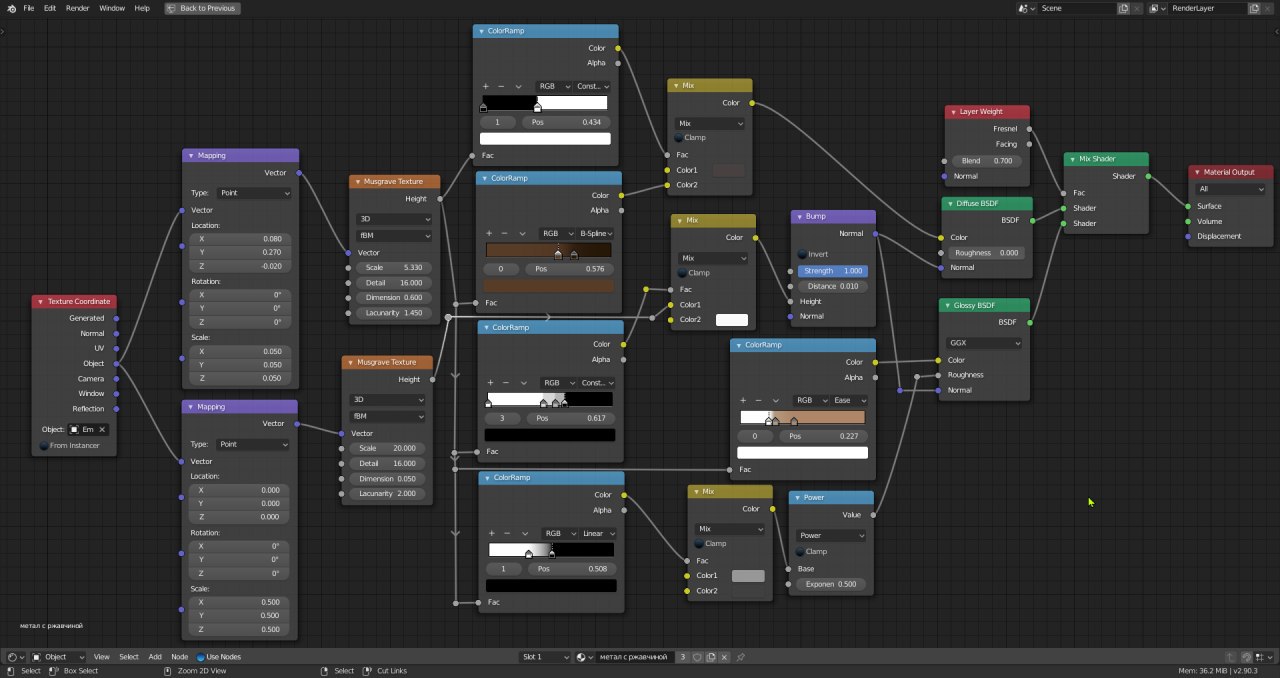Open the Object shader type dropdown
Screen dimensions: 1280x678
pos(59,657)
